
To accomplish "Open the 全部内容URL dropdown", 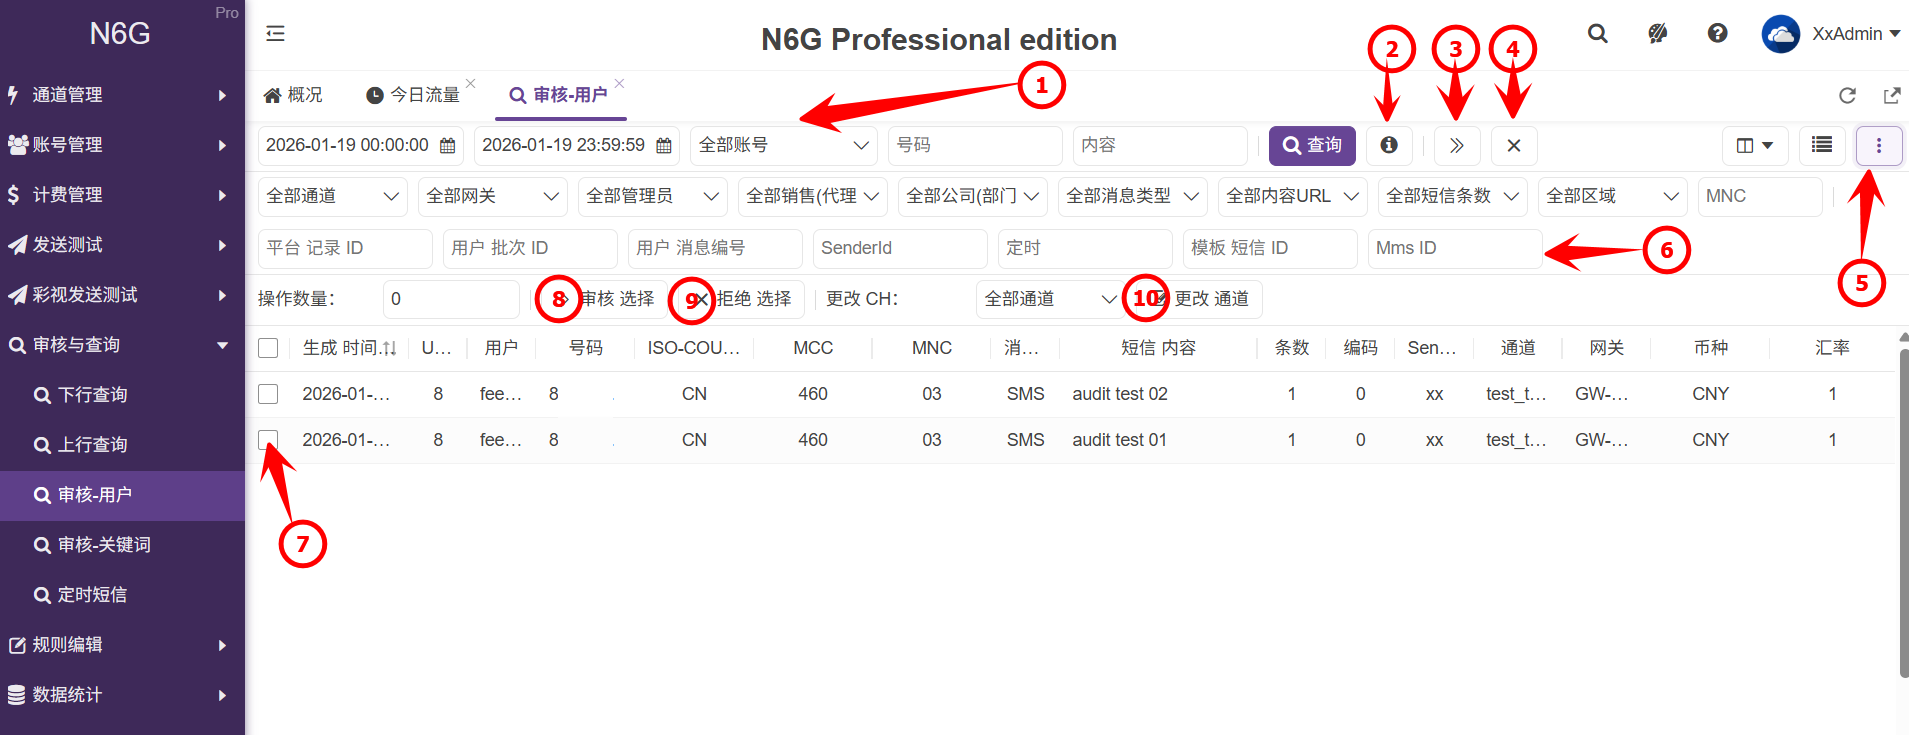I will click(1293, 196).
